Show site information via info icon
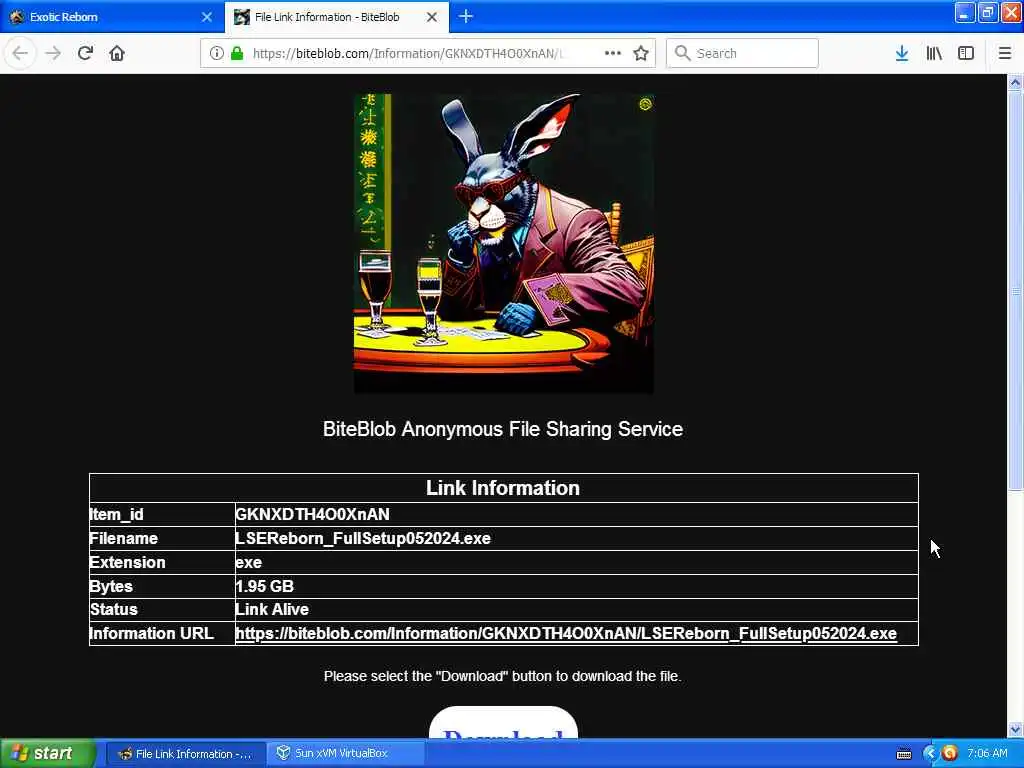1024x768 pixels. click(x=217, y=54)
